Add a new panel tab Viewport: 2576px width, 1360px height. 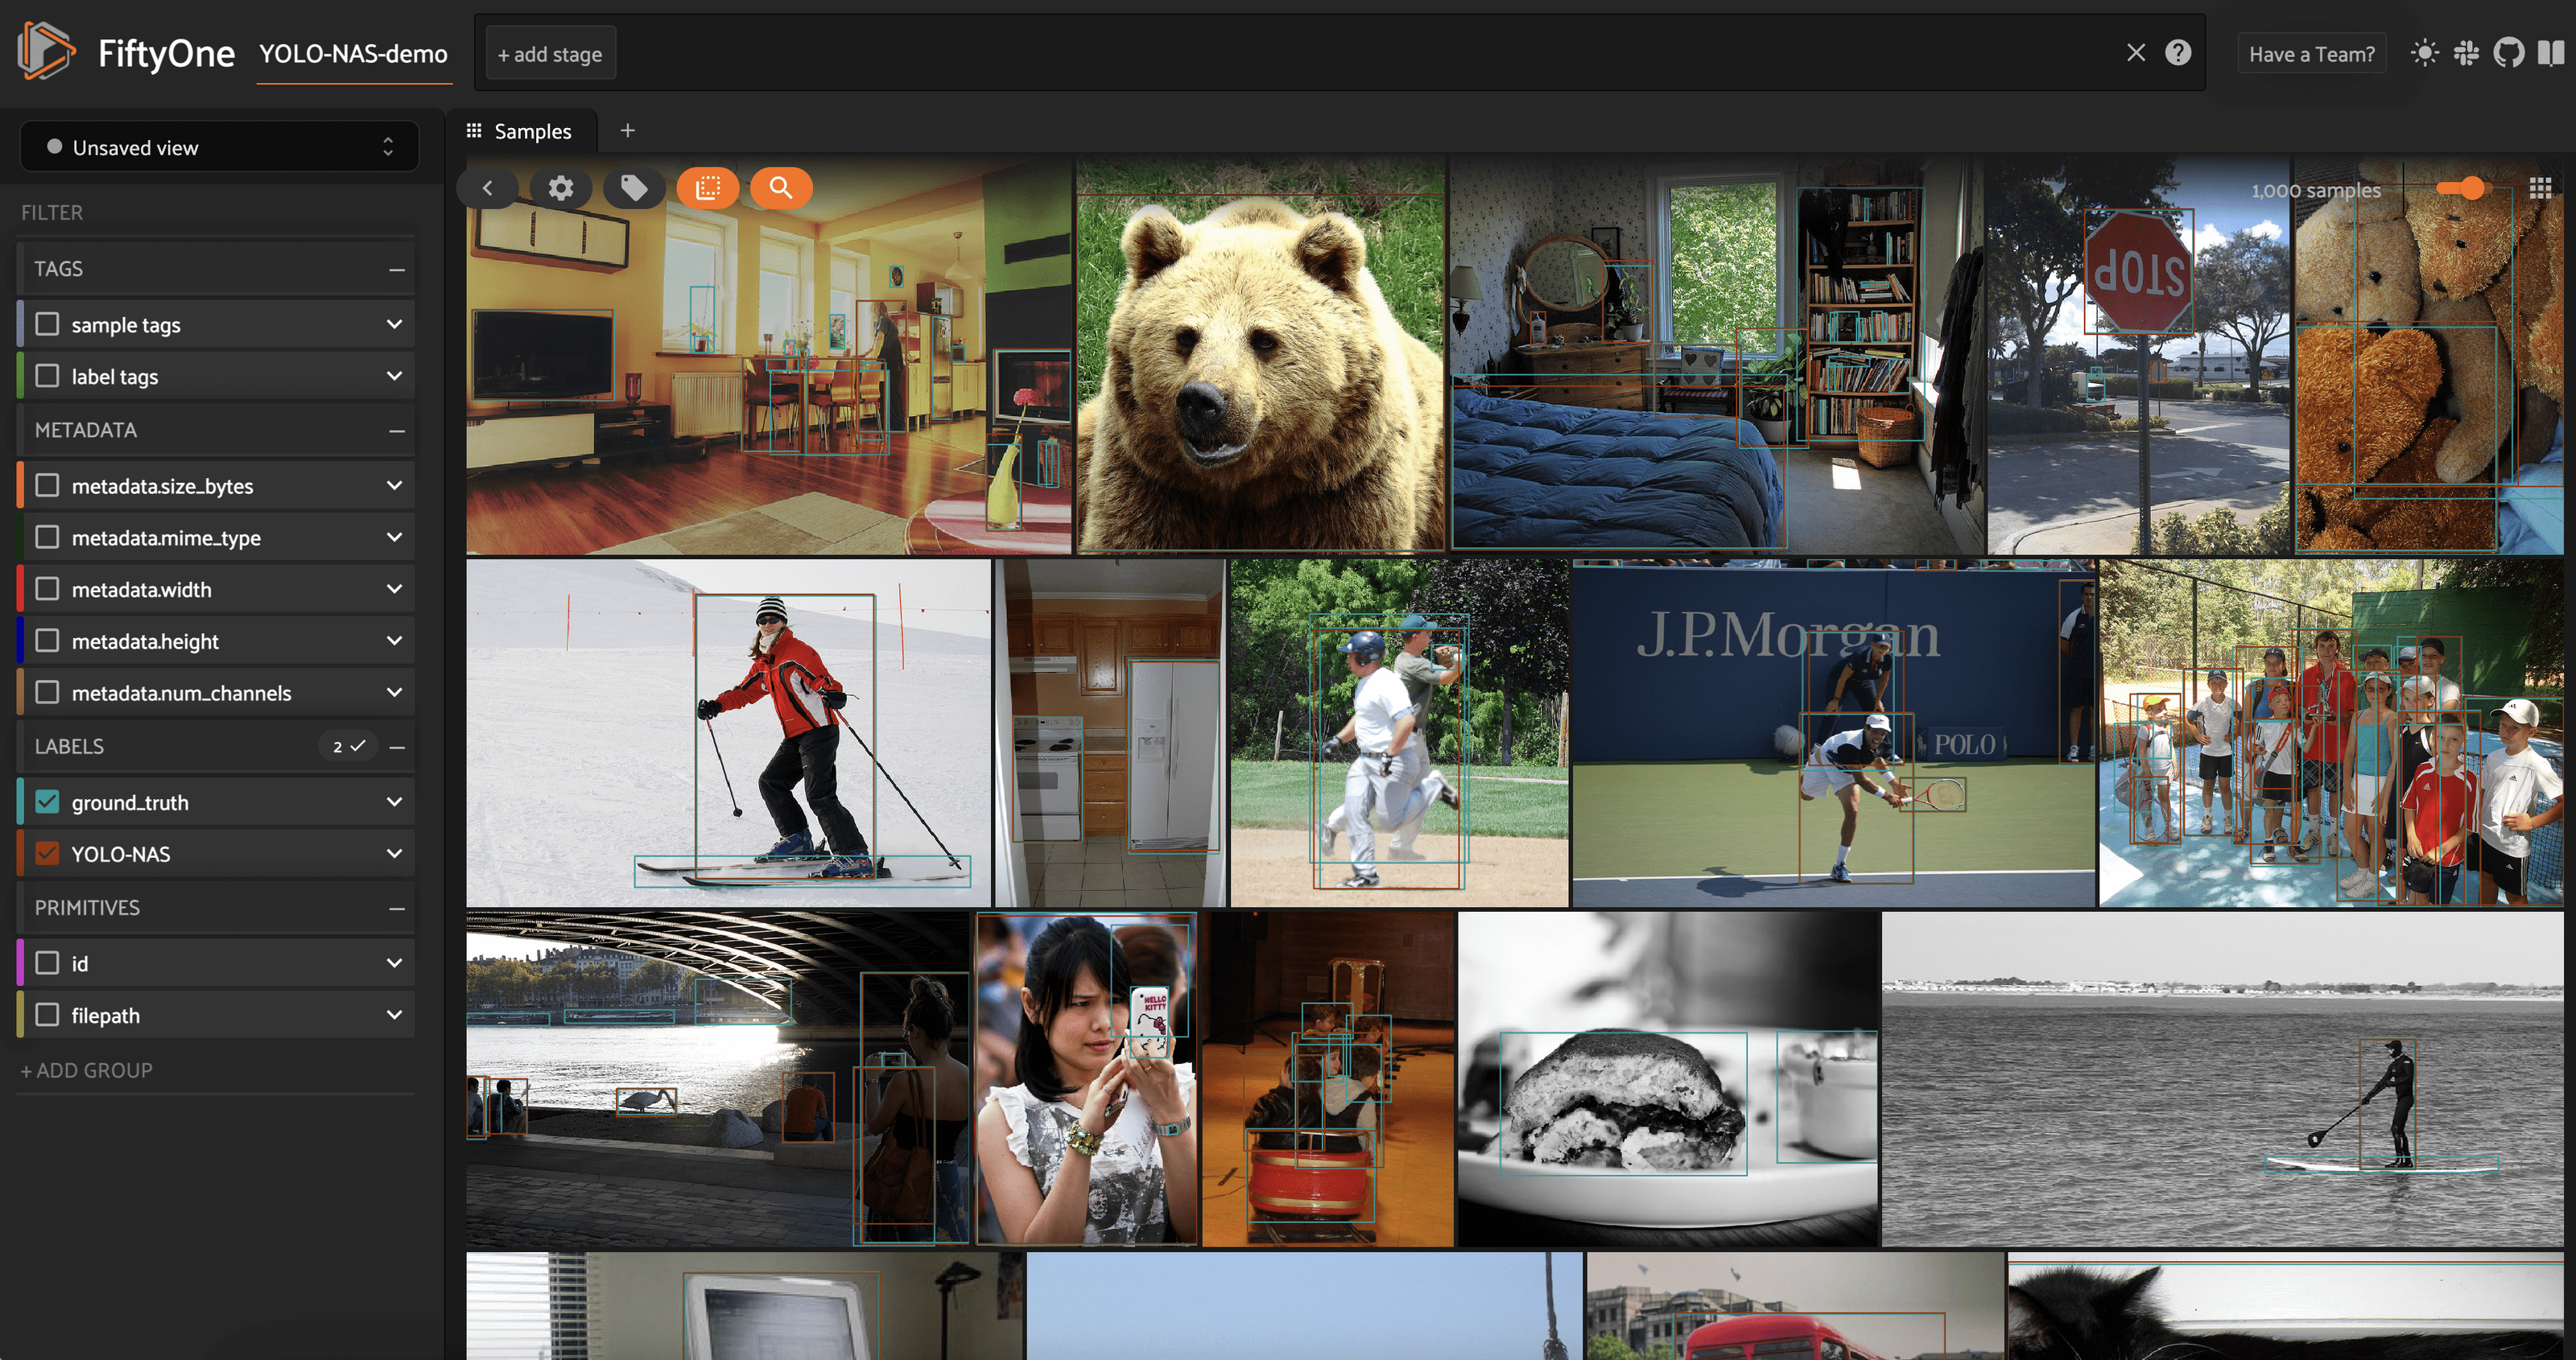tap(627, 130)
